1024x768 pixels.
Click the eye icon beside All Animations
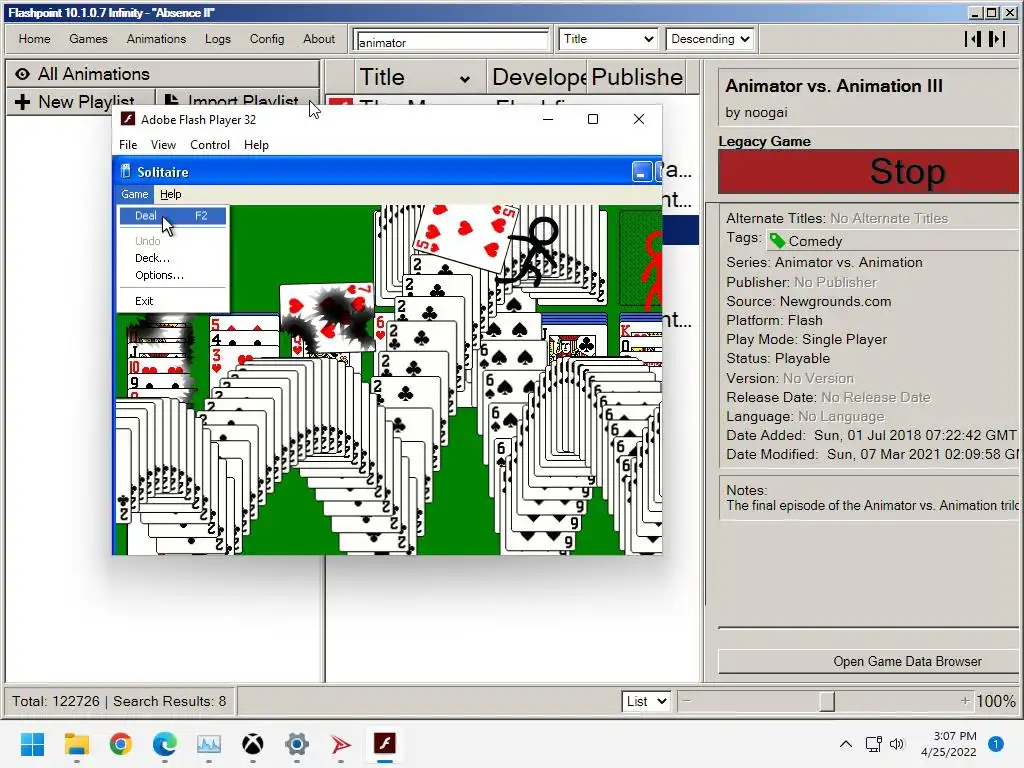22,74
